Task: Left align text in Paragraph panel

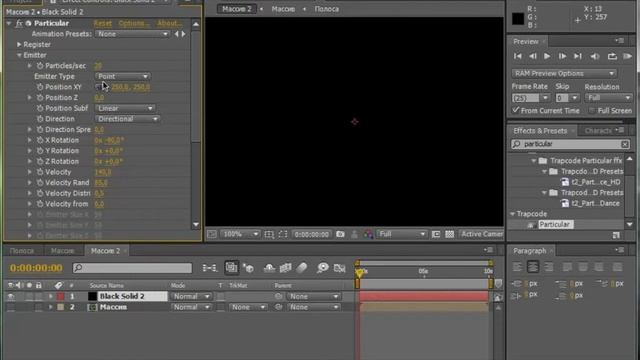Action: tap(517, 267)
